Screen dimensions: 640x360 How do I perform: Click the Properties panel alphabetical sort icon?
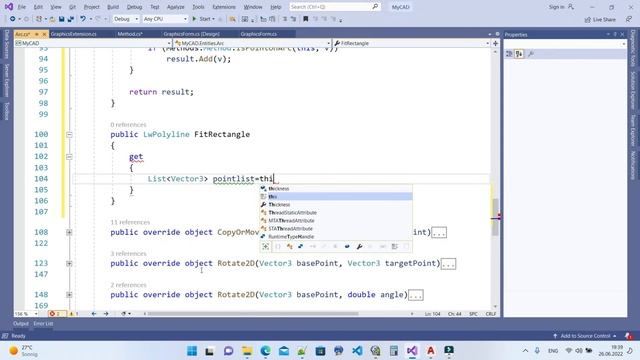pos(519,54)
